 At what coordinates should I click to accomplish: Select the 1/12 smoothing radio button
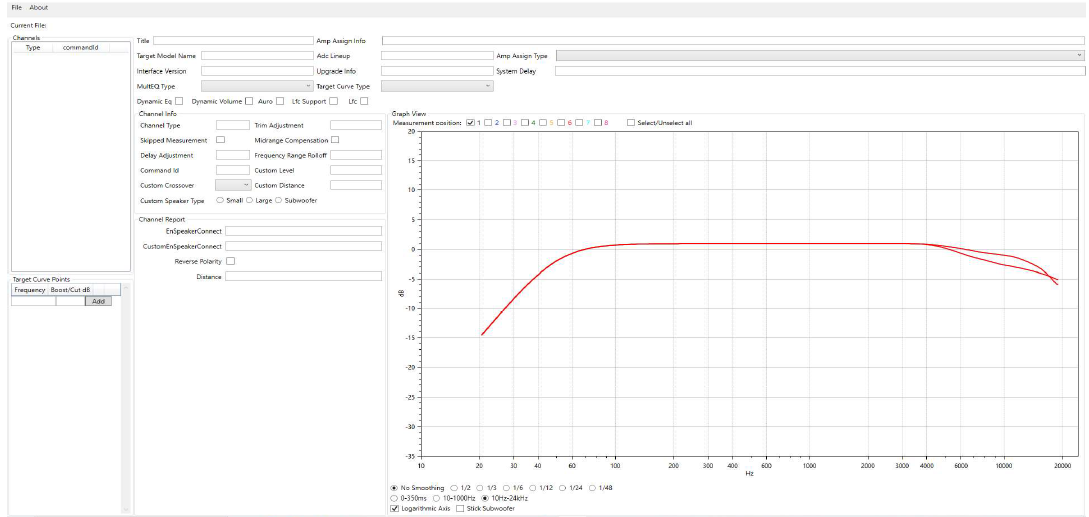(x=532, y=487)
